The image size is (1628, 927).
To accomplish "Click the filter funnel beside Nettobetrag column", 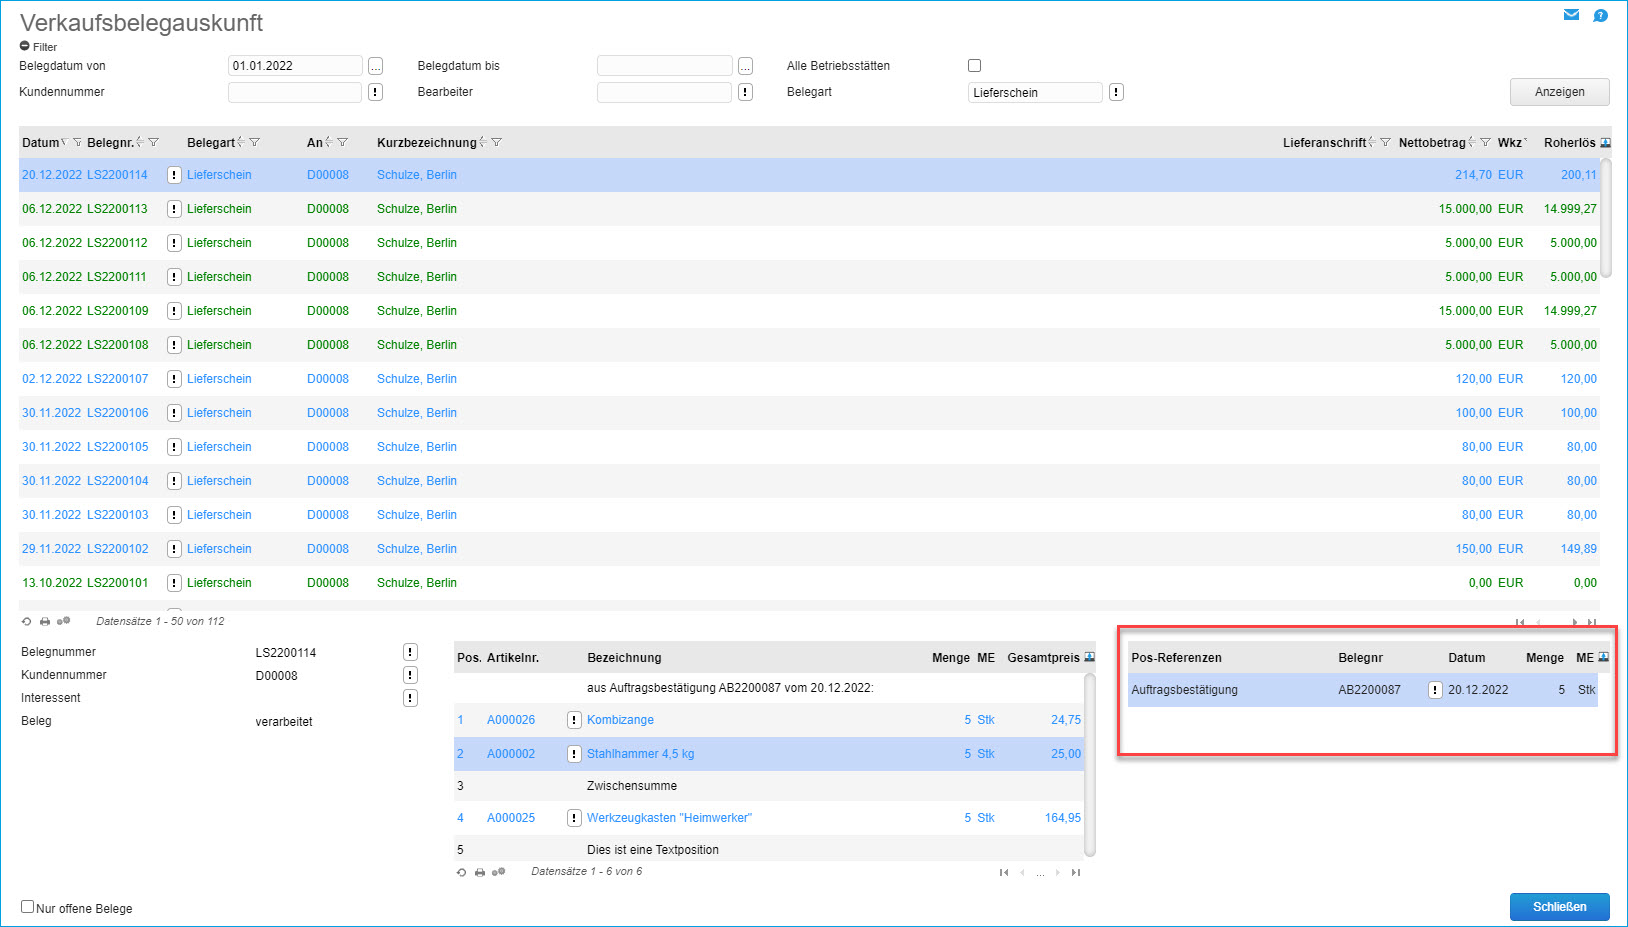I will 1485,143.
